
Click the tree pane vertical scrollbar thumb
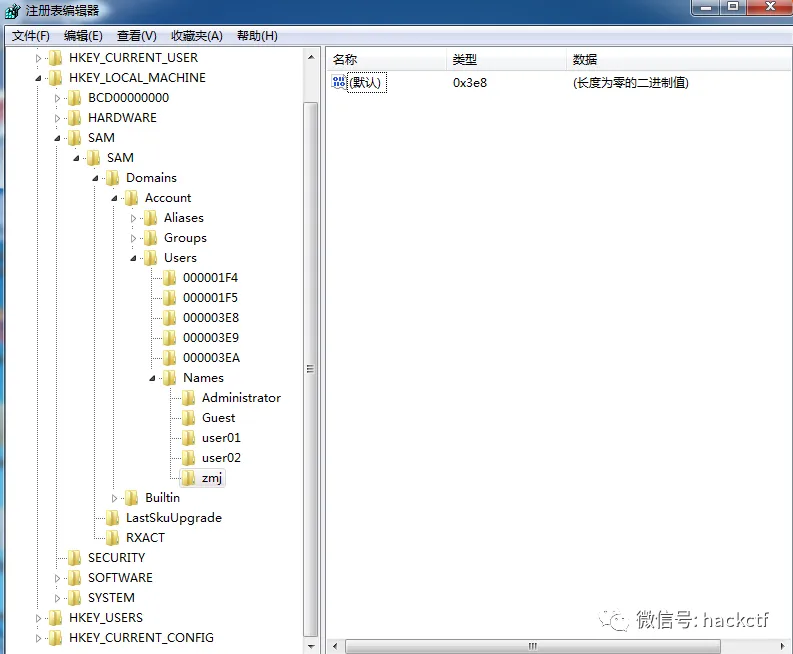pos(311,369)
